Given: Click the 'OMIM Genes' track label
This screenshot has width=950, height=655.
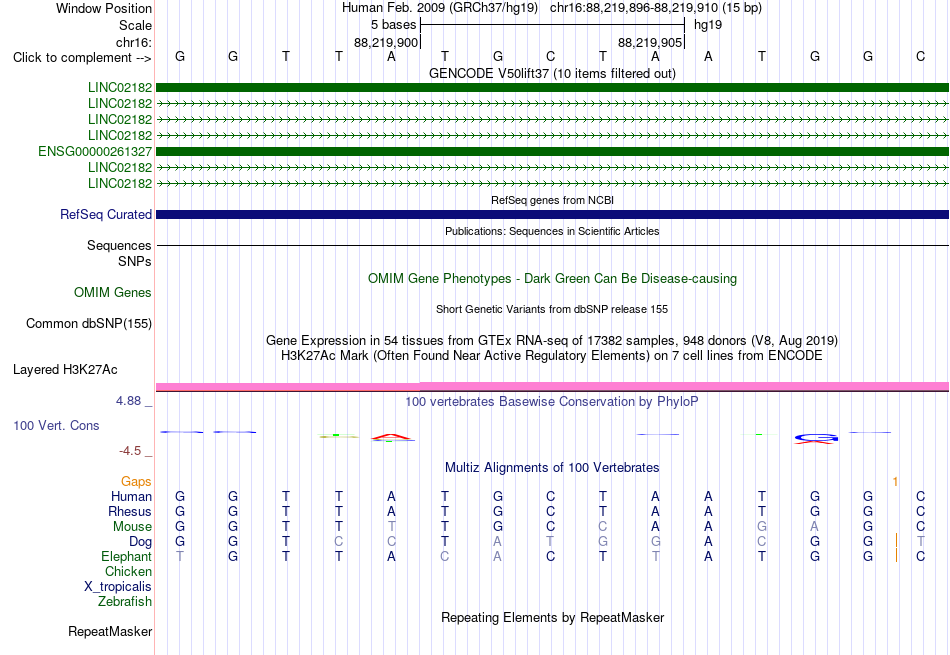Looking at the screenshot, I should pos(112,293).
